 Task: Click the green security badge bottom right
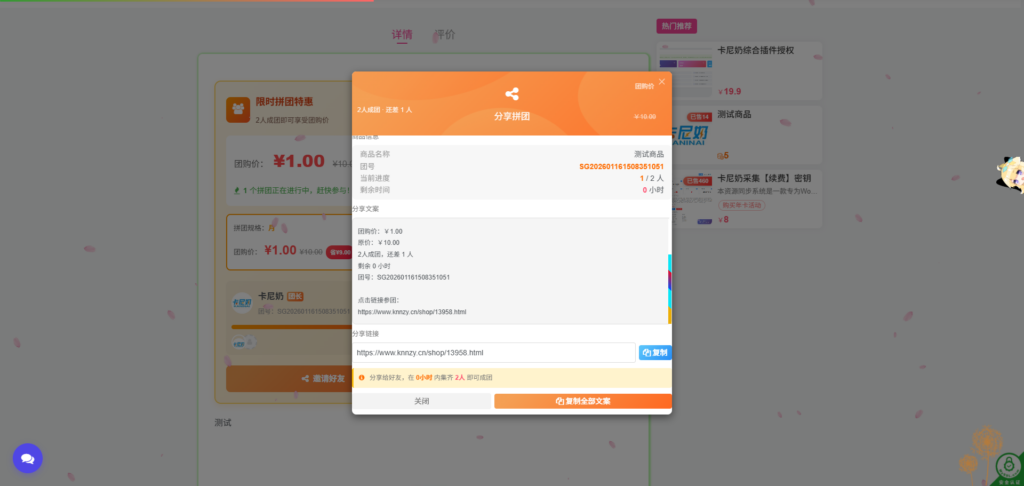coord(1009,468)
